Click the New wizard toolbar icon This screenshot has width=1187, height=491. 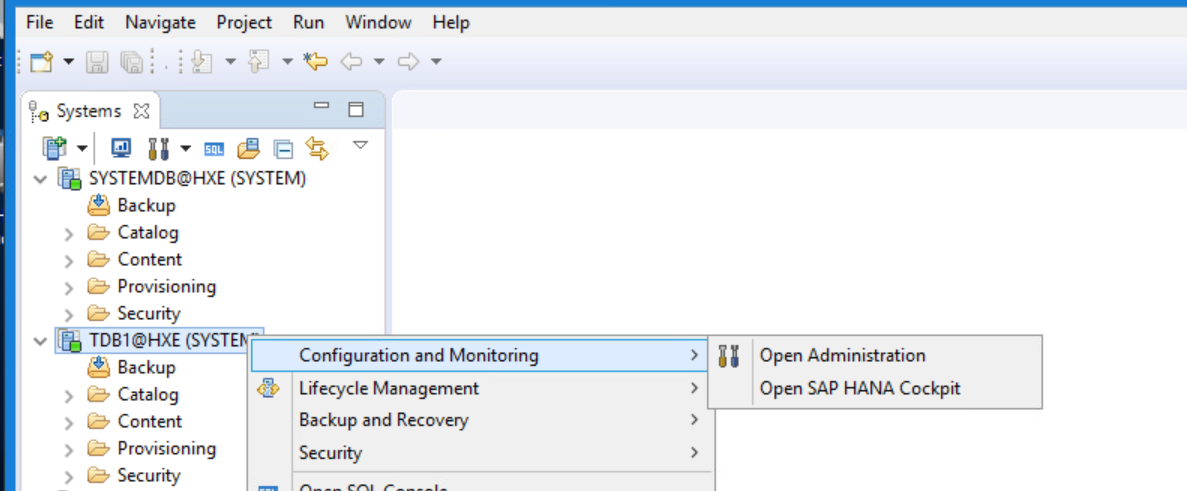point(42,61)
